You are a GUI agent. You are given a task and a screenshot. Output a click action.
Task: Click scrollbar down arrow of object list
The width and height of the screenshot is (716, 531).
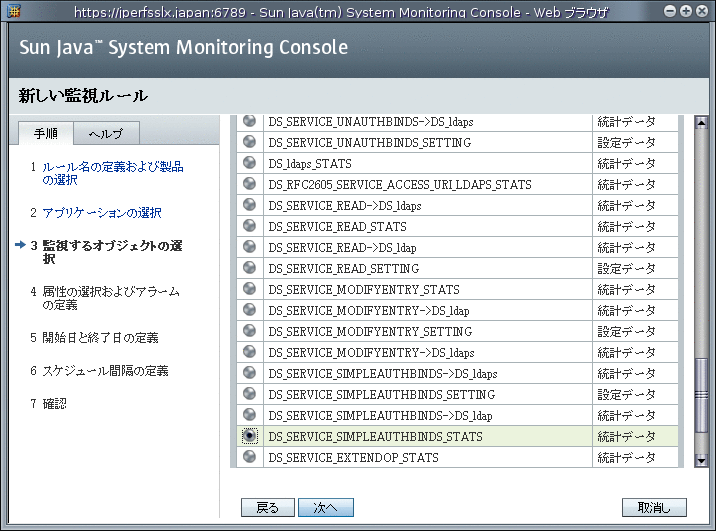click(x=701, y=460)
